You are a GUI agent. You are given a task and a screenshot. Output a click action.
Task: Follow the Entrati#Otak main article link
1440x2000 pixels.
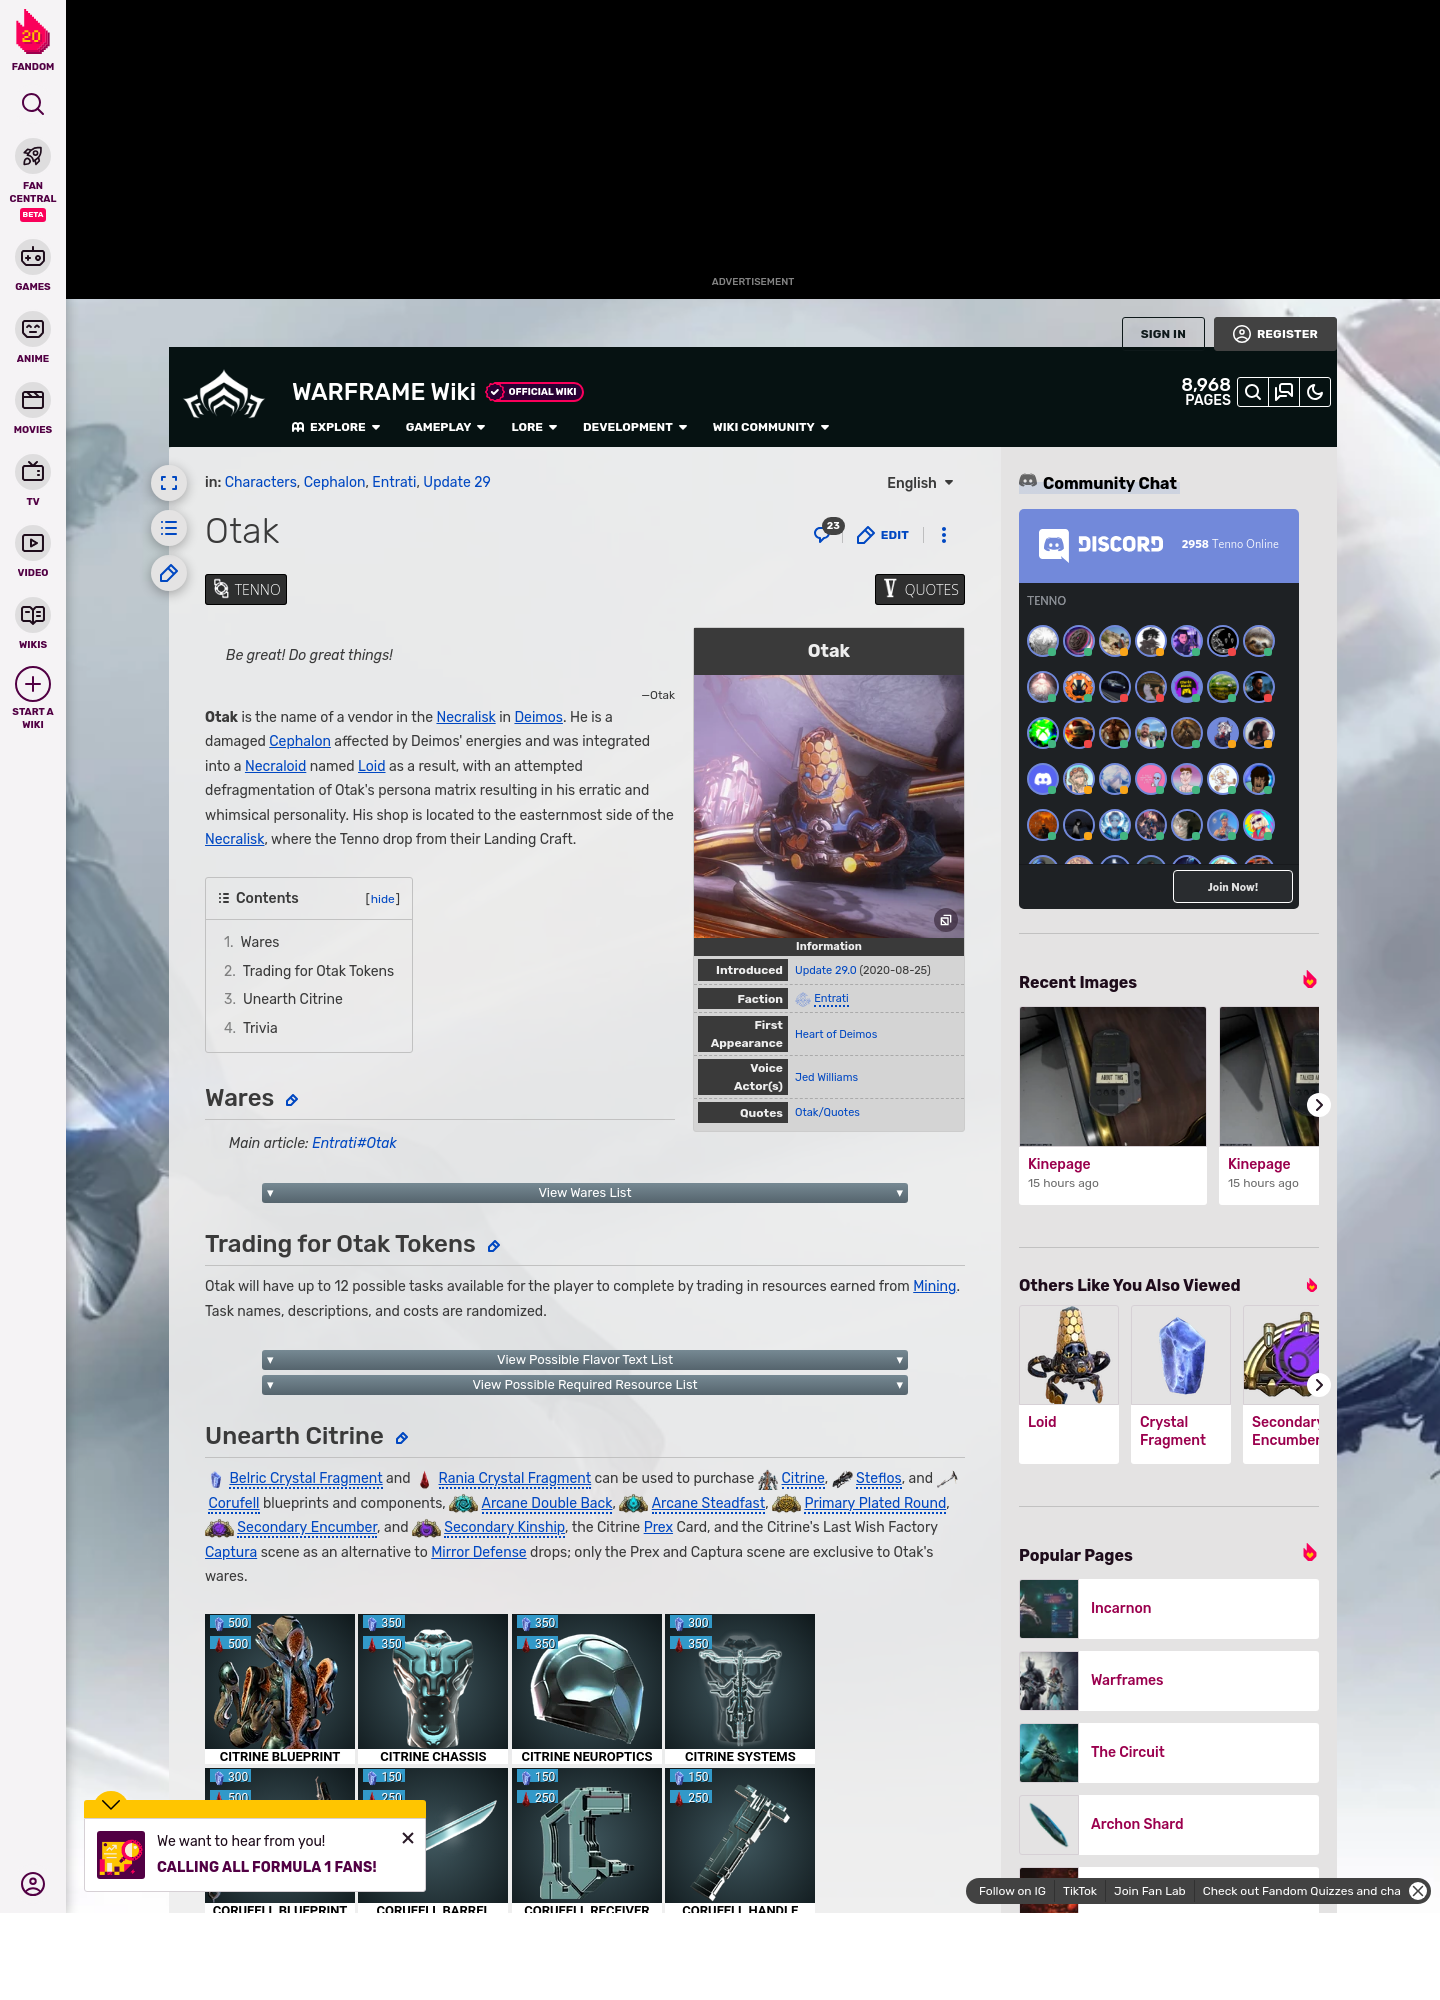[354, 1143]
